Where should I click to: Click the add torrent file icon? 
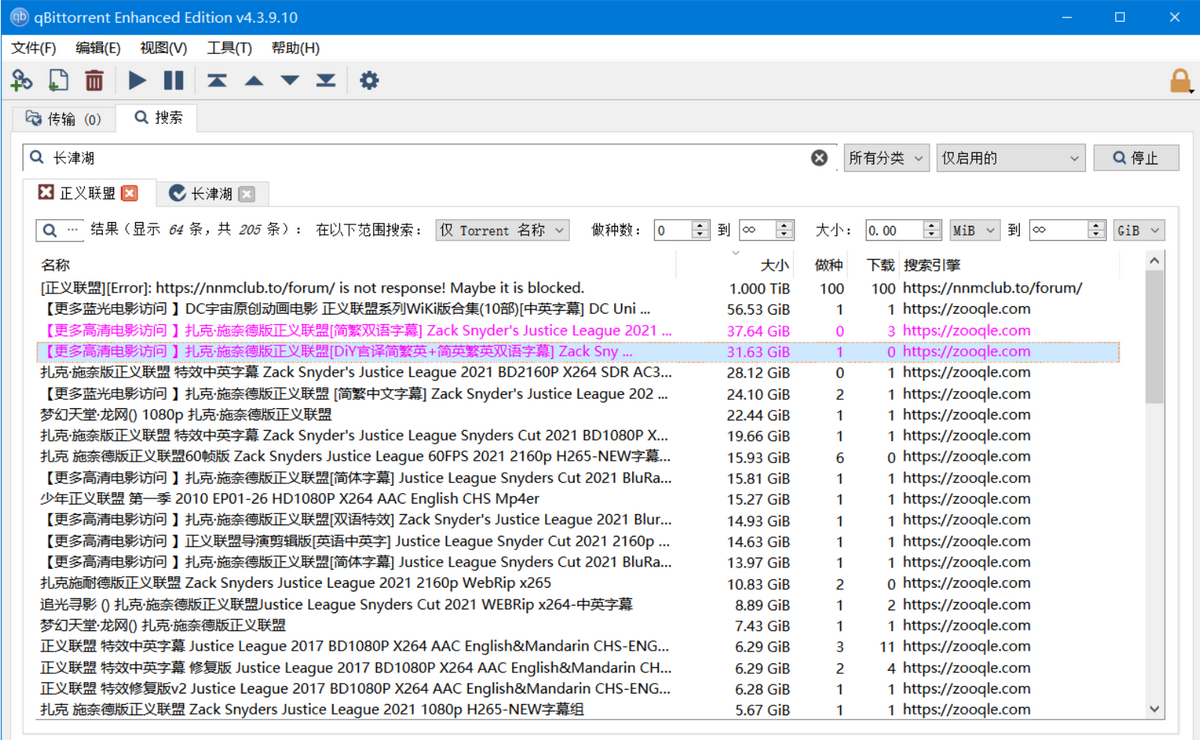point(58,80)
